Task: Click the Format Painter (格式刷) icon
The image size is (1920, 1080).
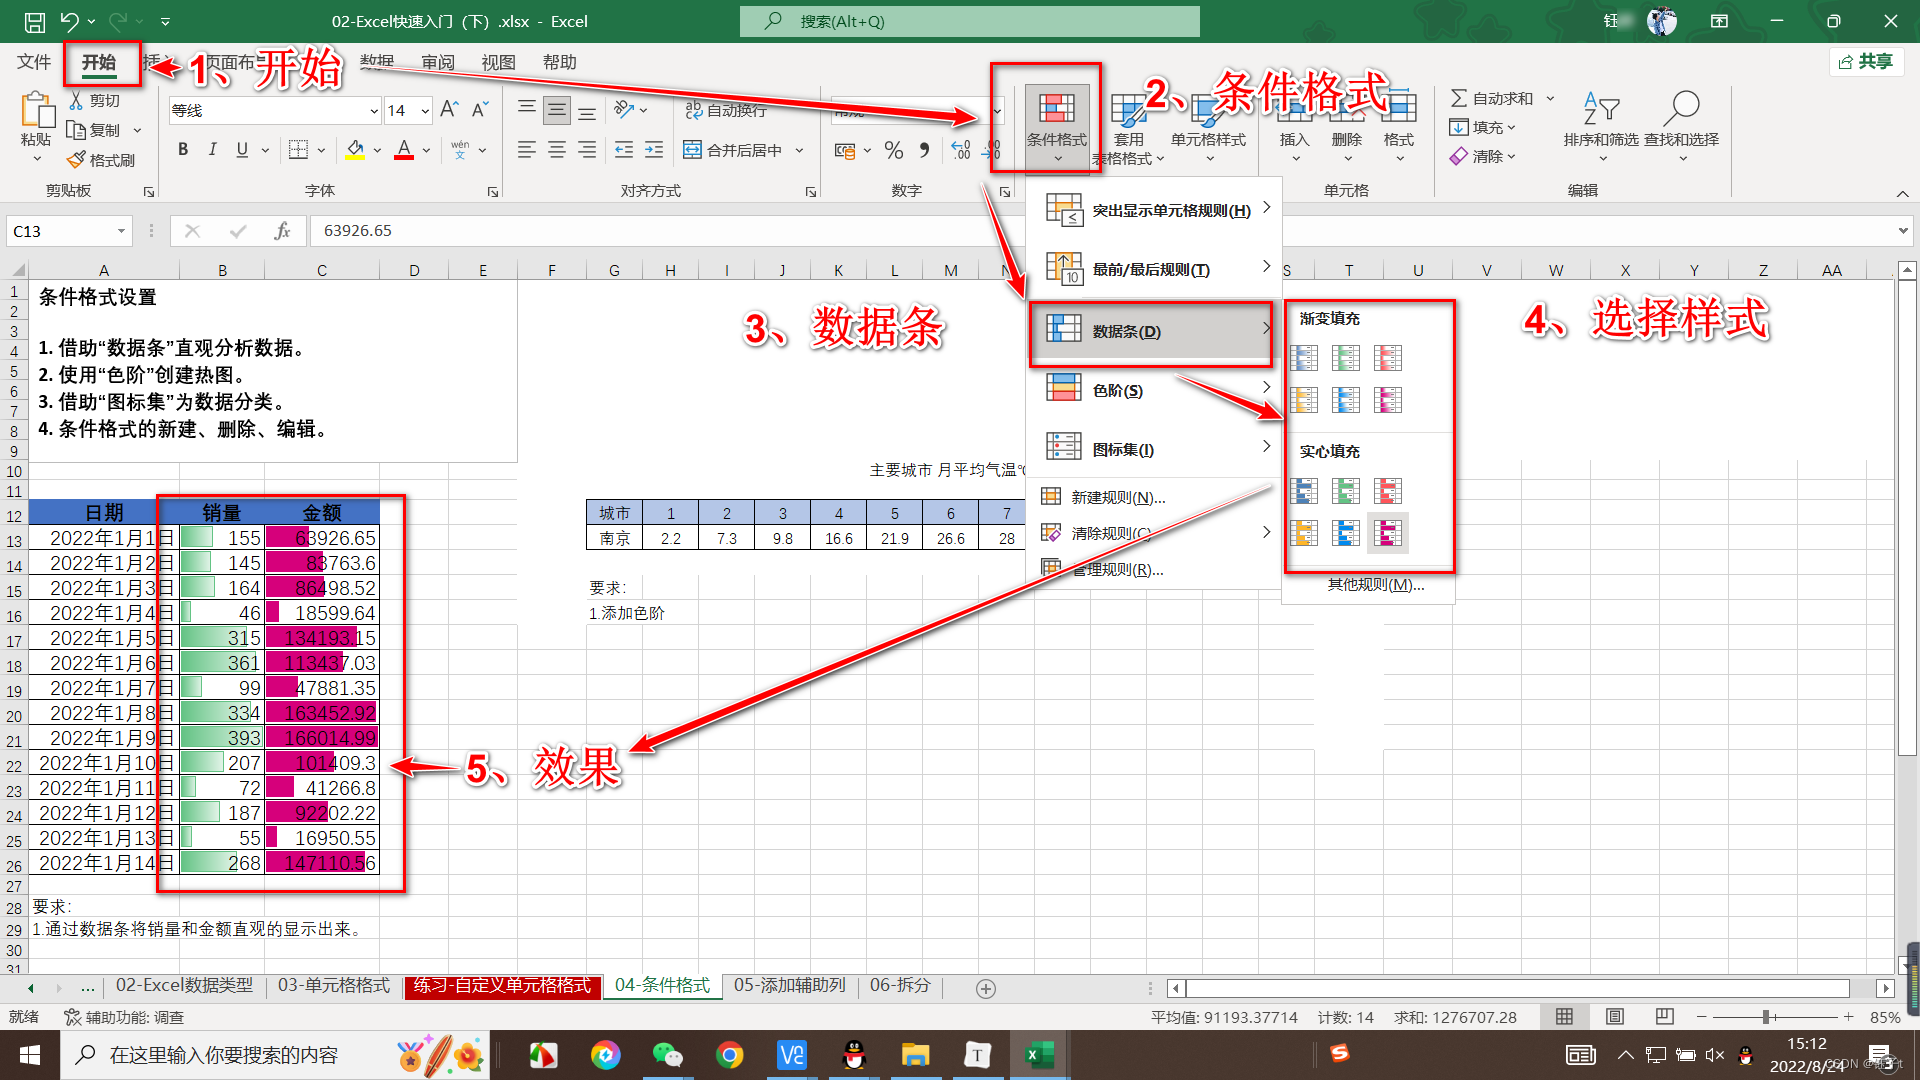Action: 76,160
